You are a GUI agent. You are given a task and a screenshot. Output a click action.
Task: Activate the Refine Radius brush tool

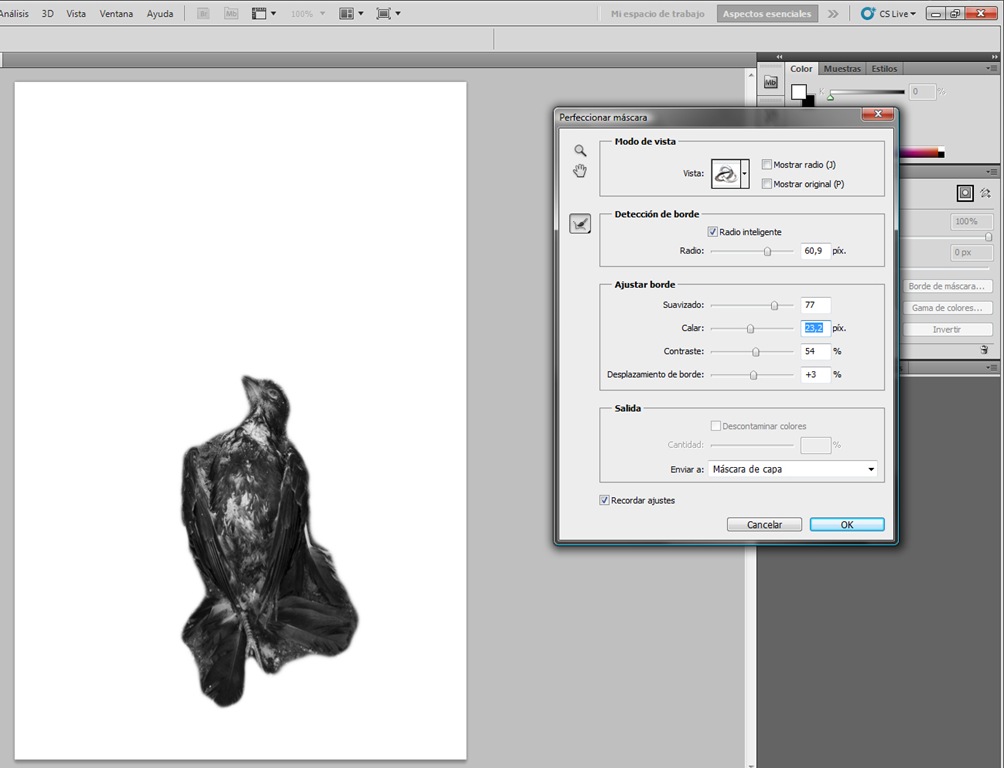(x=580, y=224)
